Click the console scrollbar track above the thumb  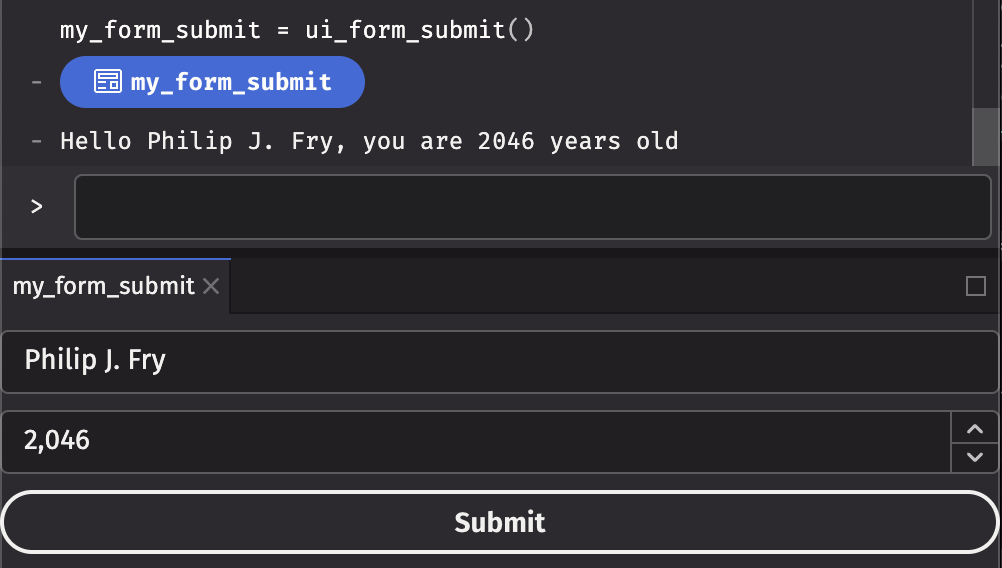click(986, 50)
